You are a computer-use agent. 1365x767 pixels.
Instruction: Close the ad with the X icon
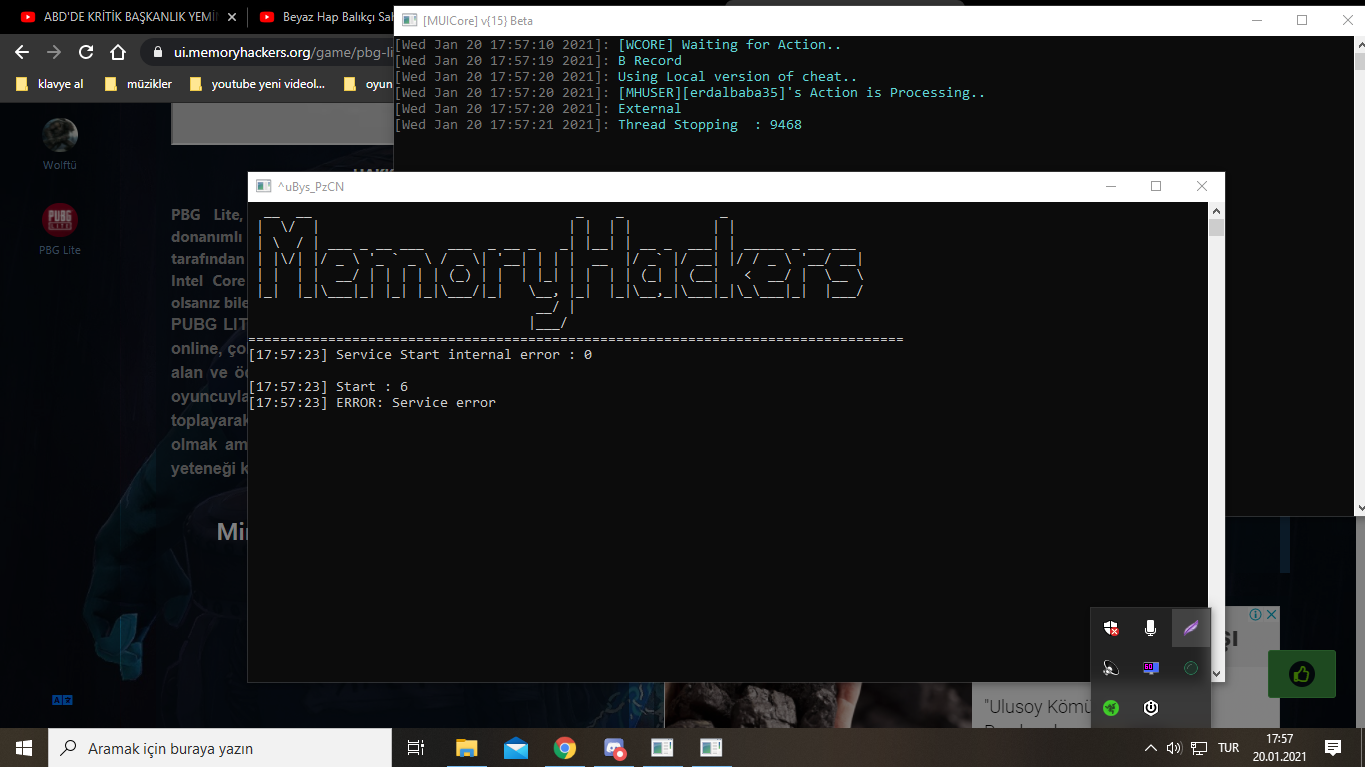tap(1271, 615)
